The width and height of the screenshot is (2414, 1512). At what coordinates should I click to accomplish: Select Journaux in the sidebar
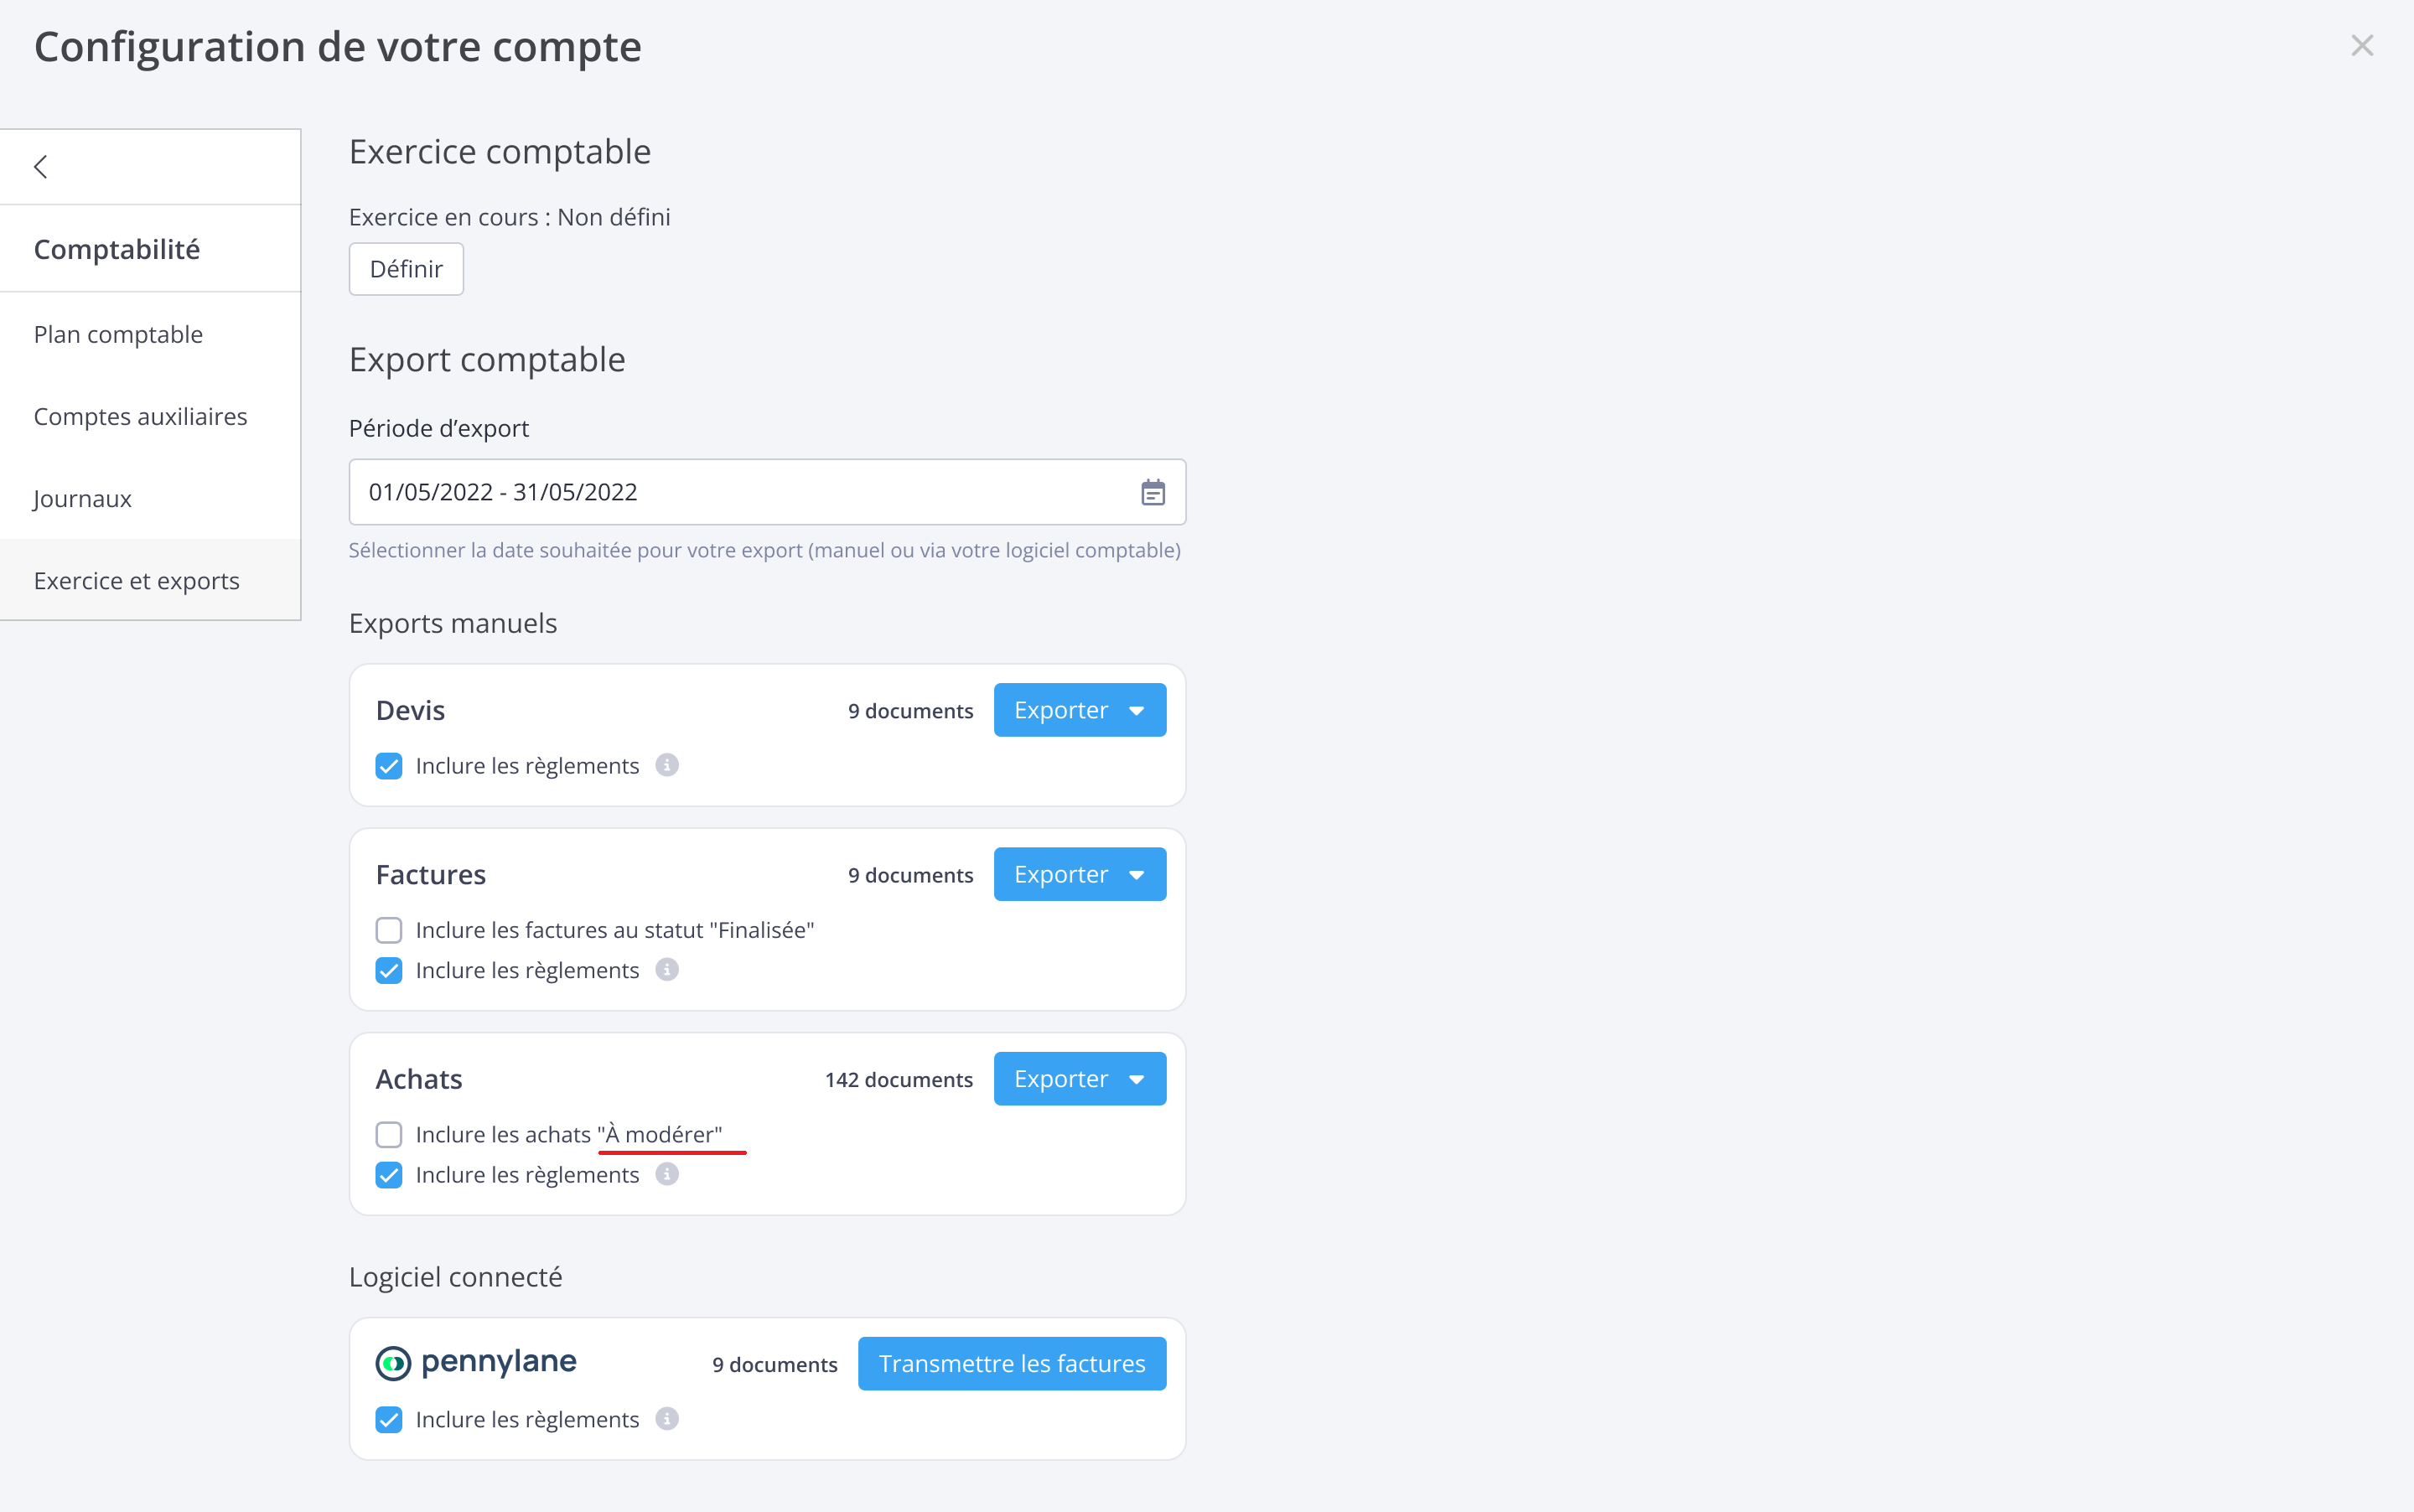pyautogui.click(x=82, y=498)
